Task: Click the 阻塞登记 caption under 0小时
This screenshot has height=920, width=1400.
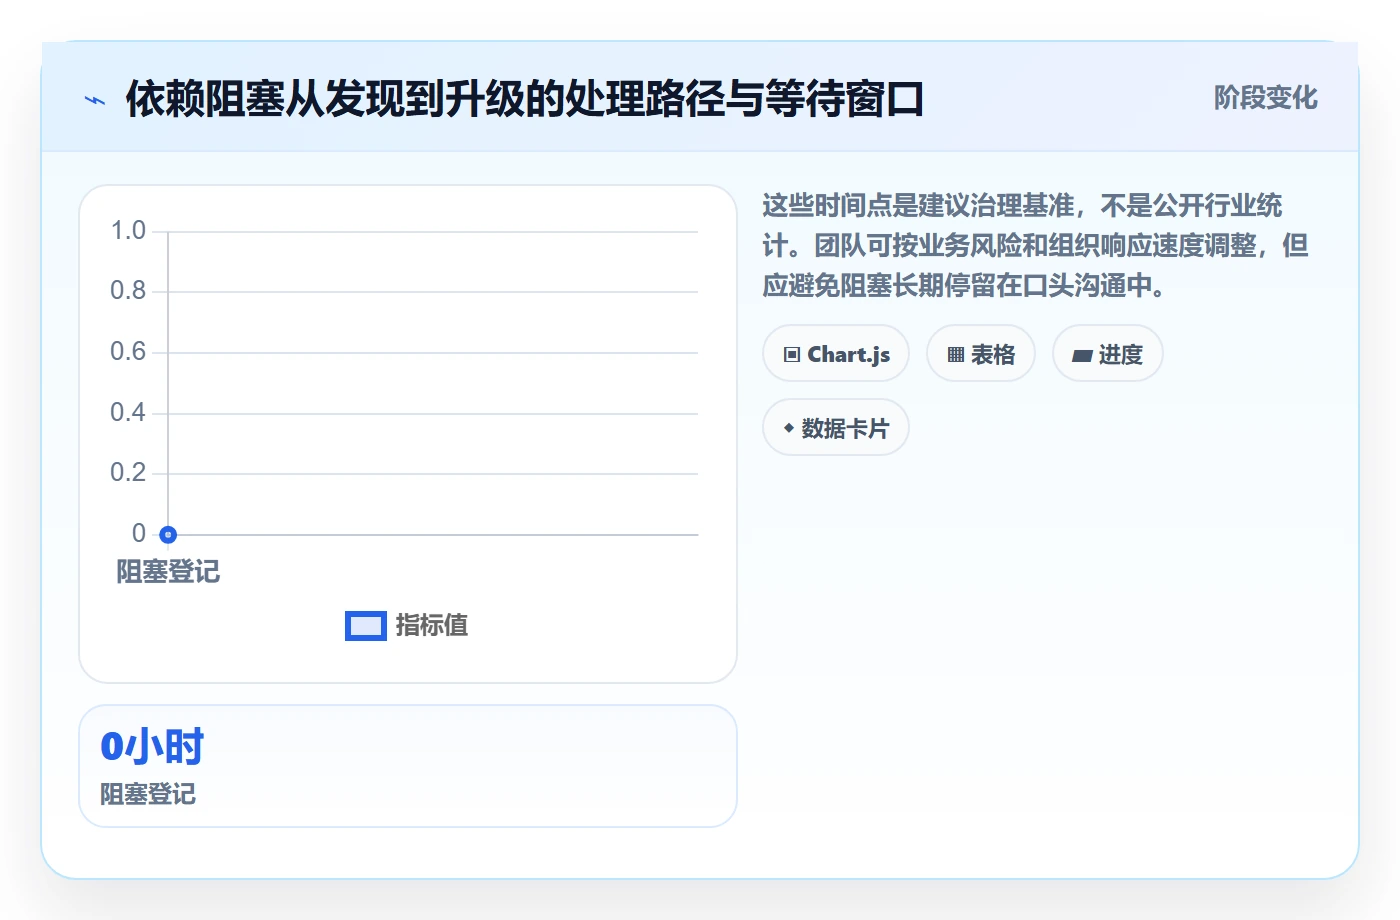Action: point(148,794)
